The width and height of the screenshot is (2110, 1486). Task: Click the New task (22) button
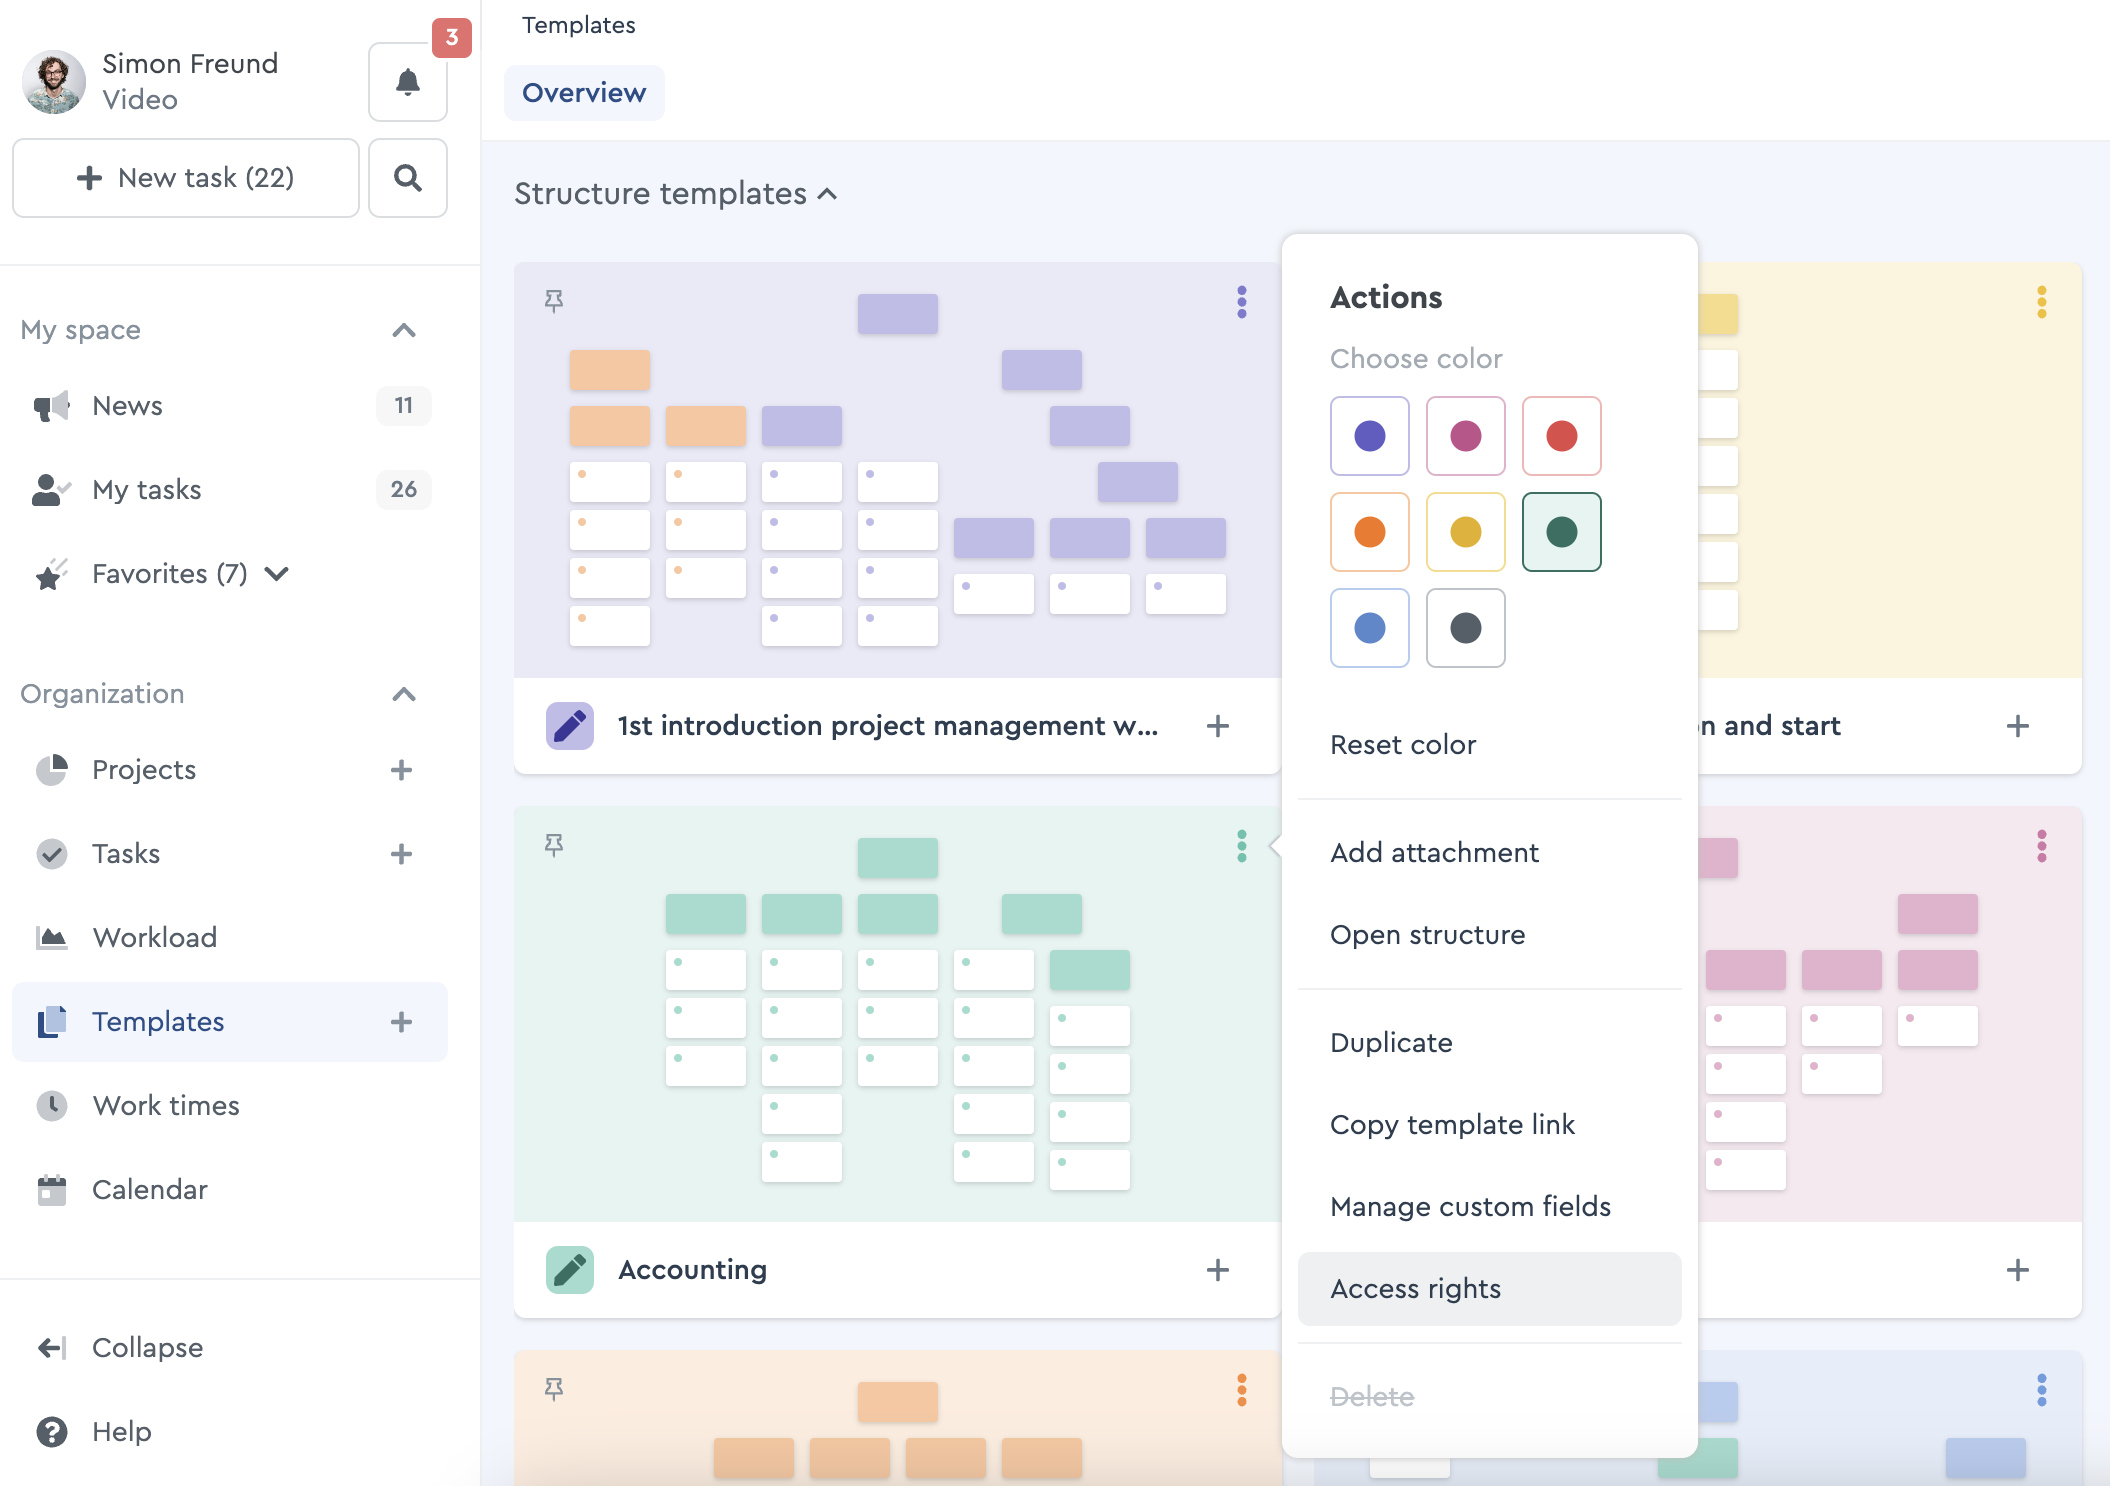186,178
